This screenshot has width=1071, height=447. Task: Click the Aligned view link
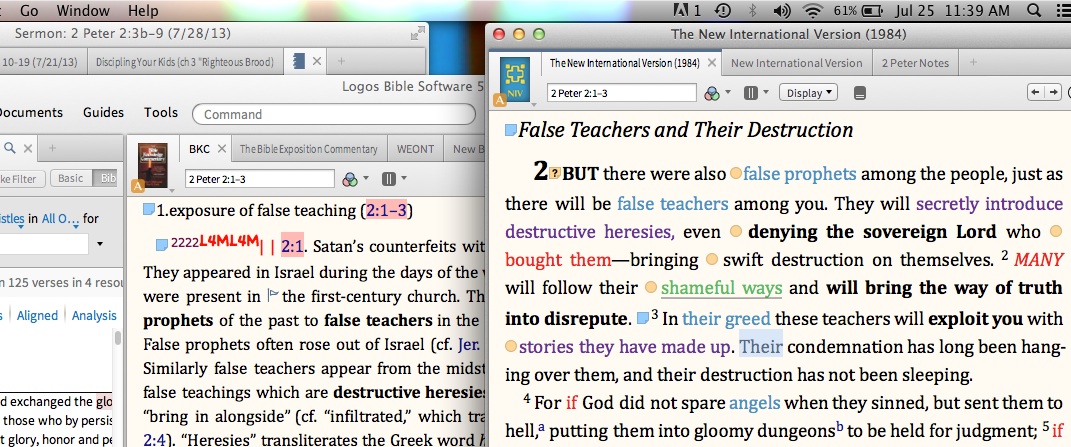coord(38,315)
